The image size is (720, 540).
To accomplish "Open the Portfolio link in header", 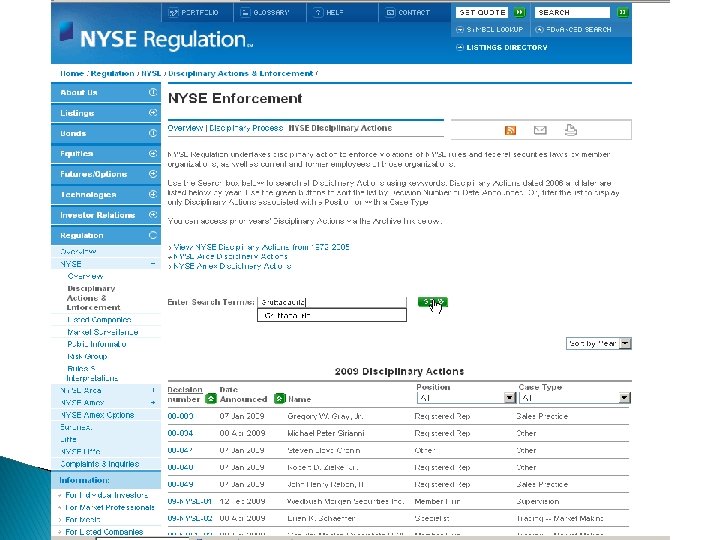I will 193,12.
